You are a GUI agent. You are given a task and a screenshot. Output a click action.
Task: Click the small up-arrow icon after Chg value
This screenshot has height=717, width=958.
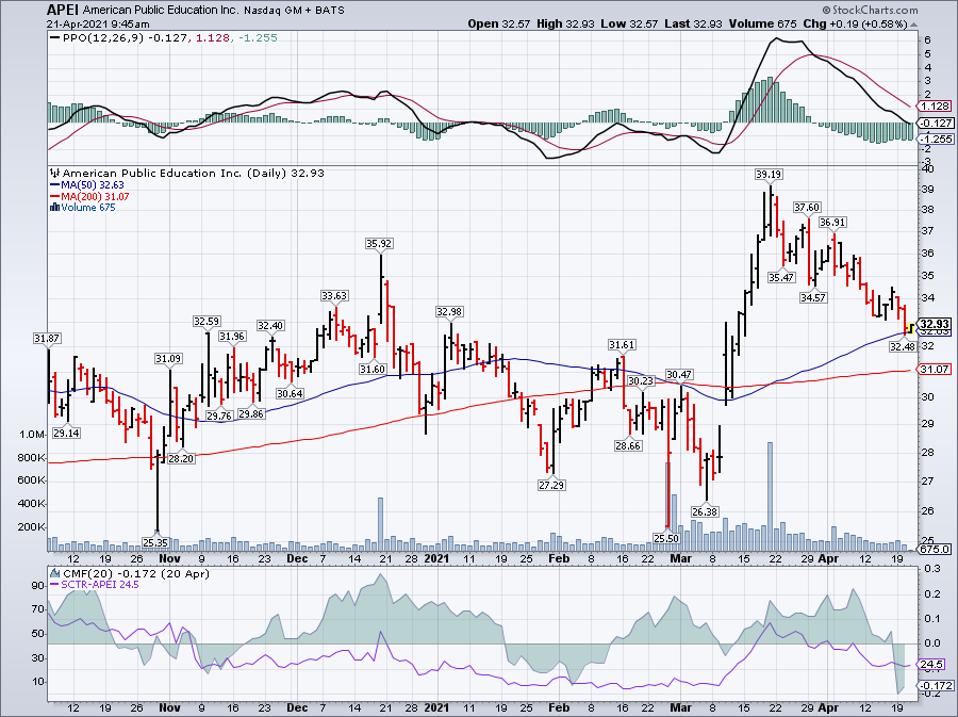[913, 24]
